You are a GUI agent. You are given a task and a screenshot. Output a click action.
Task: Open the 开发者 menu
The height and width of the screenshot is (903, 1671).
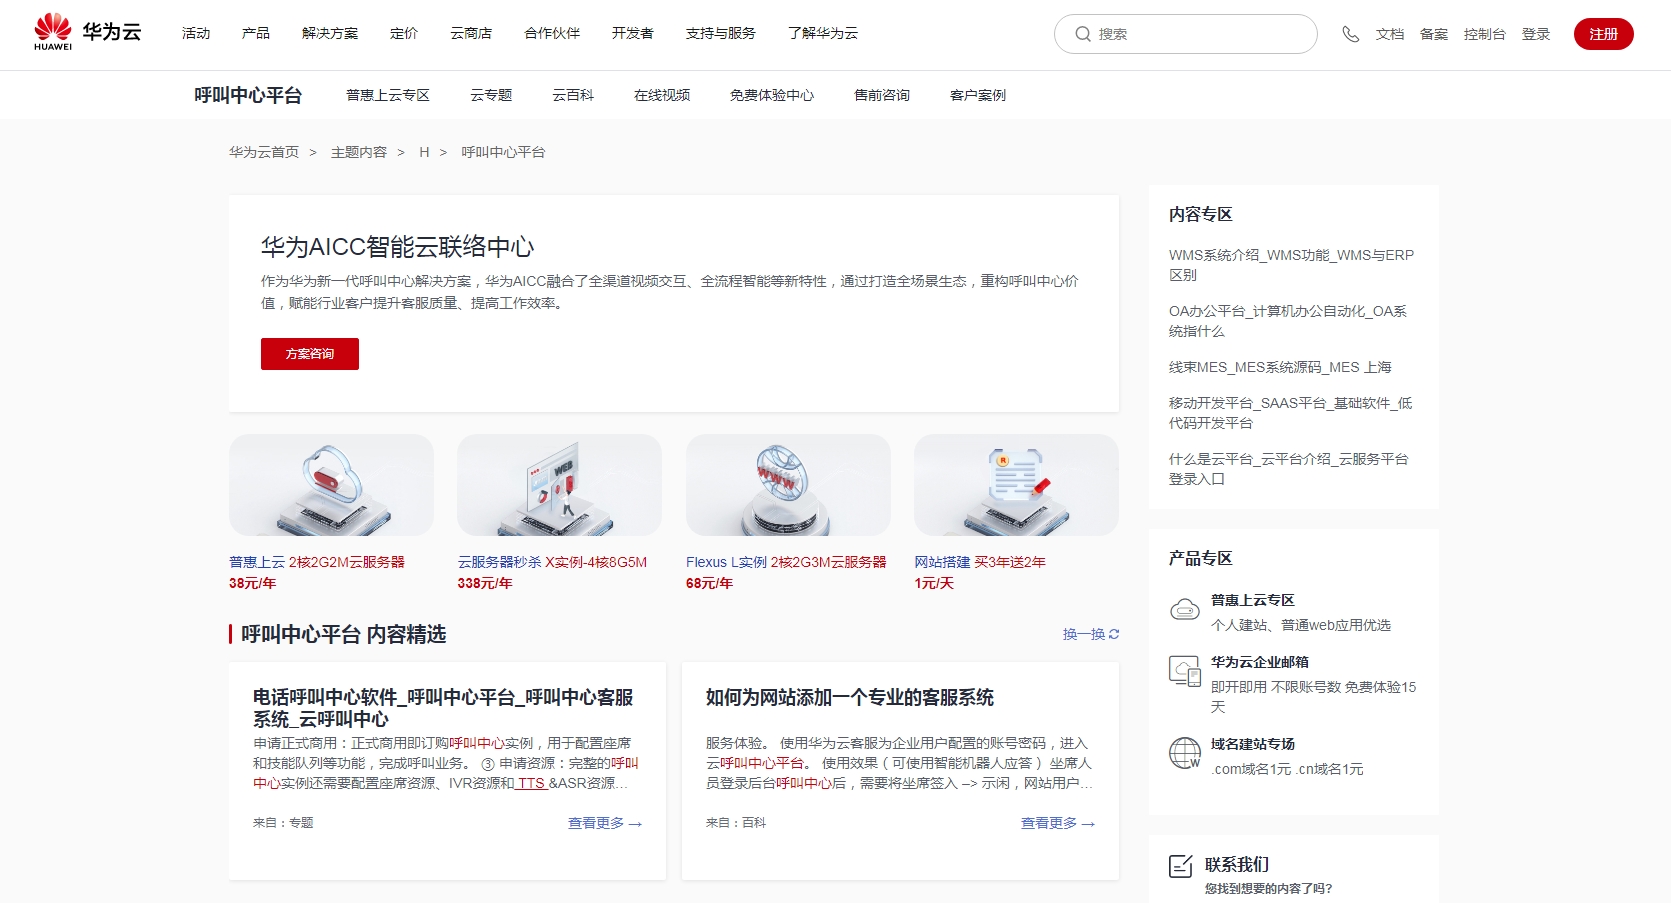click(x=633, y=33)
